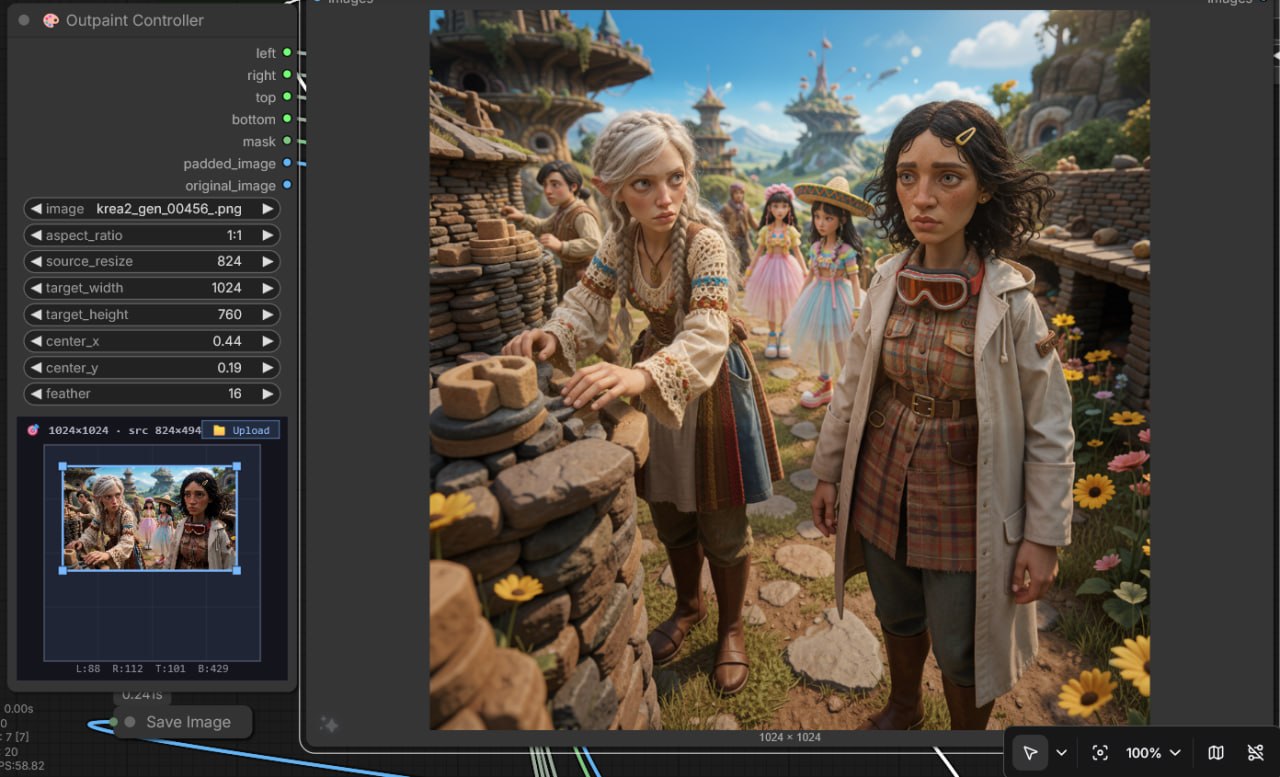The height and width of the screenshot is (777, 1280).
Task: Click the target icon beside 1024×1024 text
Action: (33, 430)
